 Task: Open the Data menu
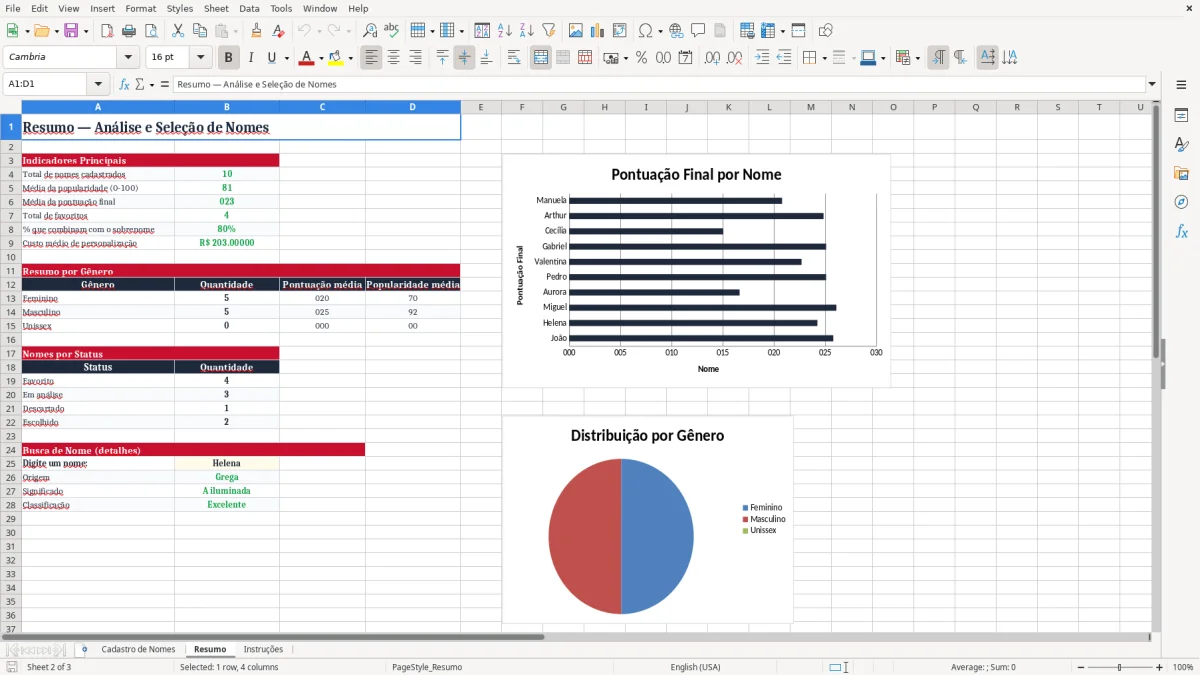coord(249,8)
